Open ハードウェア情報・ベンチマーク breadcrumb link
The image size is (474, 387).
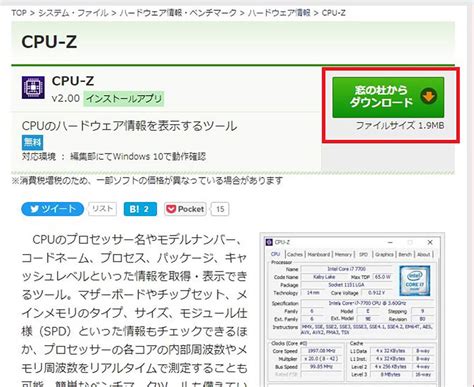178,13
